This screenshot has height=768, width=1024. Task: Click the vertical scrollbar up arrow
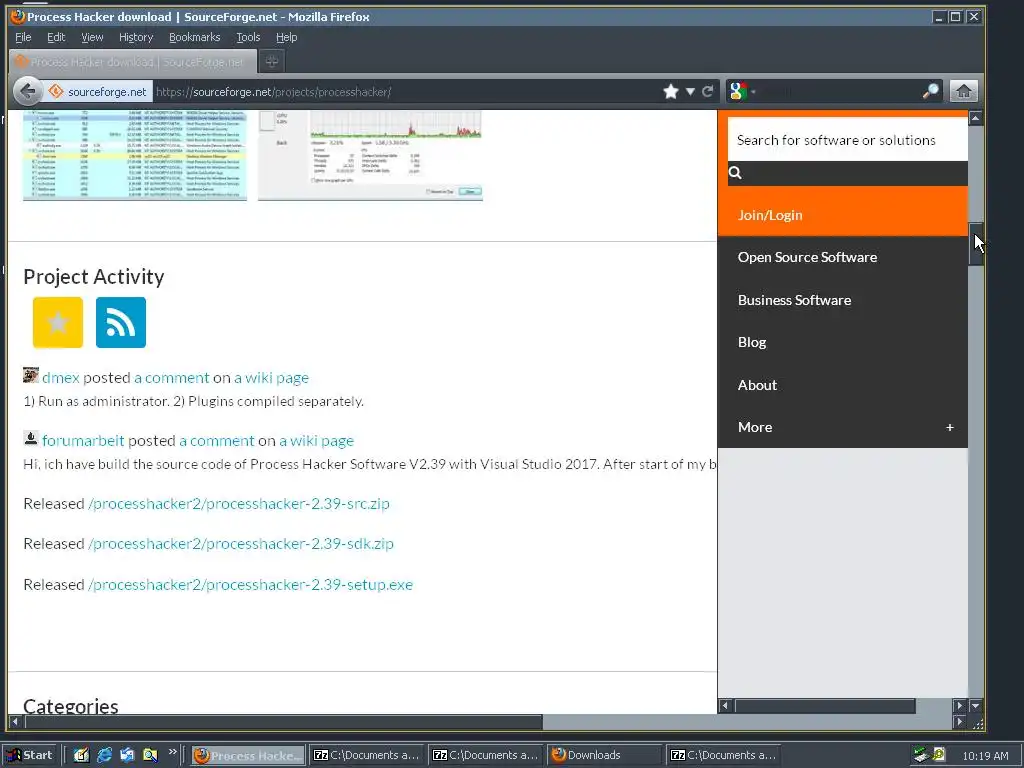click(976, 118)
